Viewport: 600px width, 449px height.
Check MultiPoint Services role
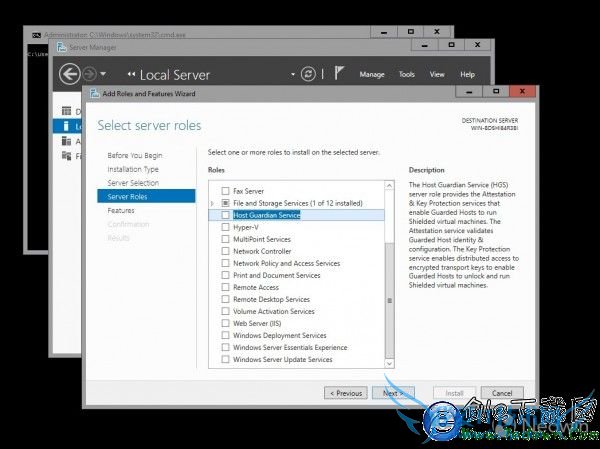[225, 239]
